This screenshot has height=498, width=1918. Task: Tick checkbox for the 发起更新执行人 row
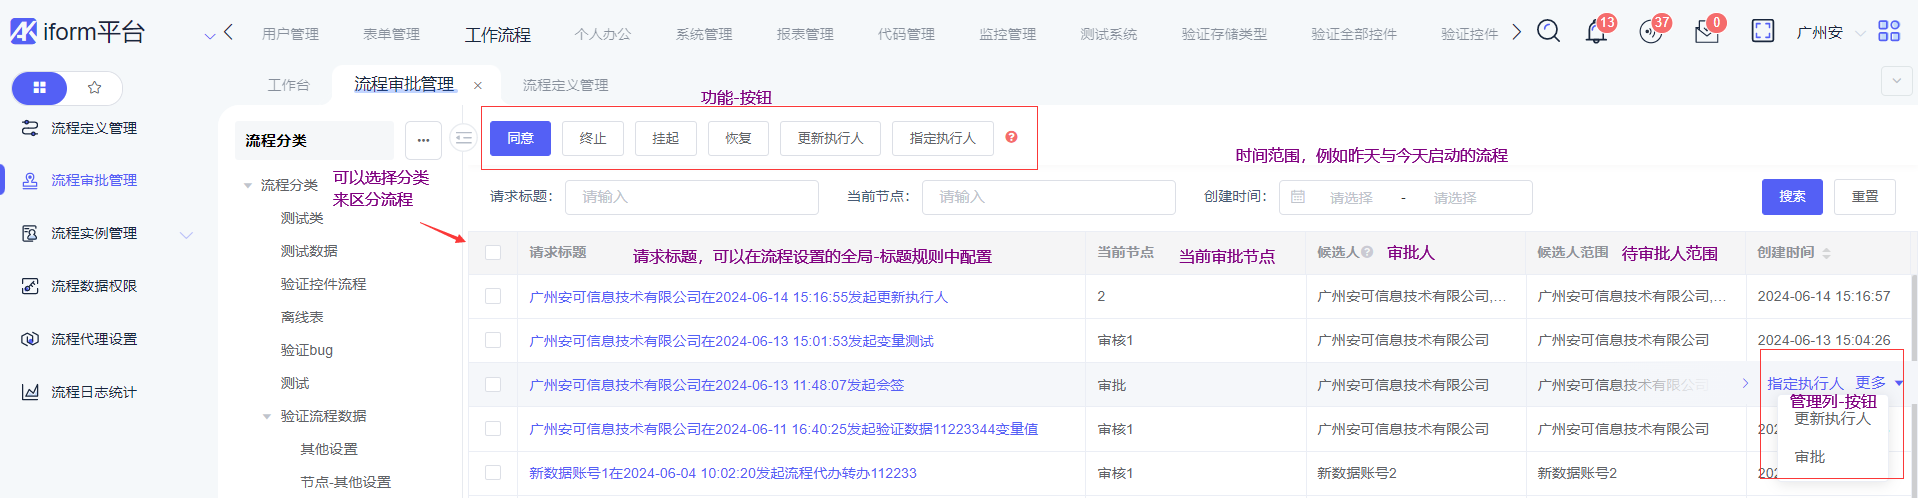coord(493,296)
